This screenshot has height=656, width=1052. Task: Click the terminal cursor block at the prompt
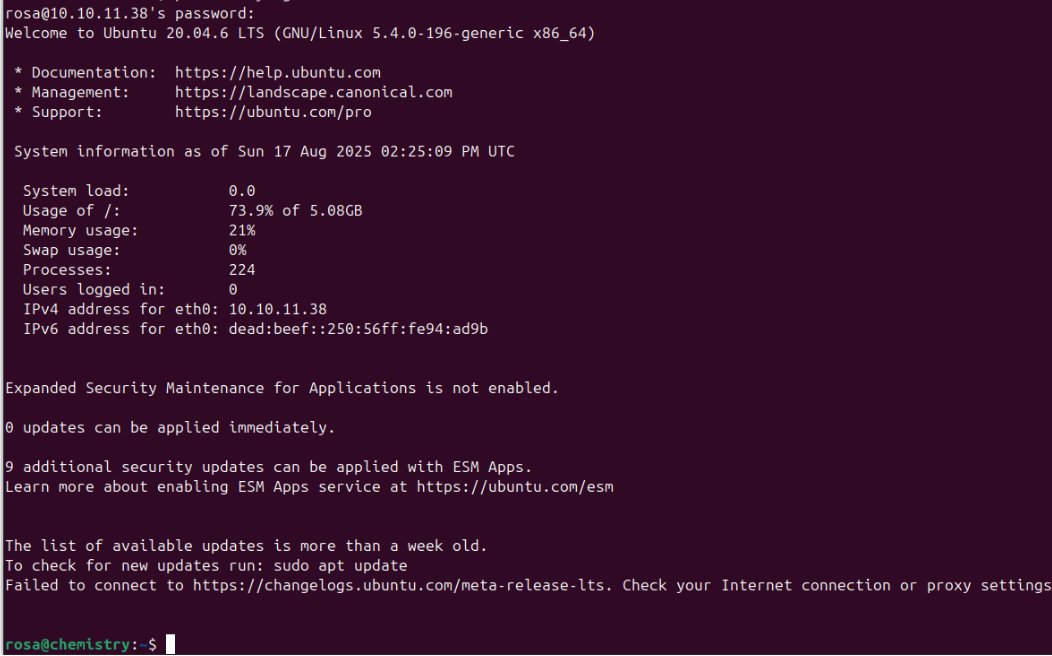click(170, 645)
